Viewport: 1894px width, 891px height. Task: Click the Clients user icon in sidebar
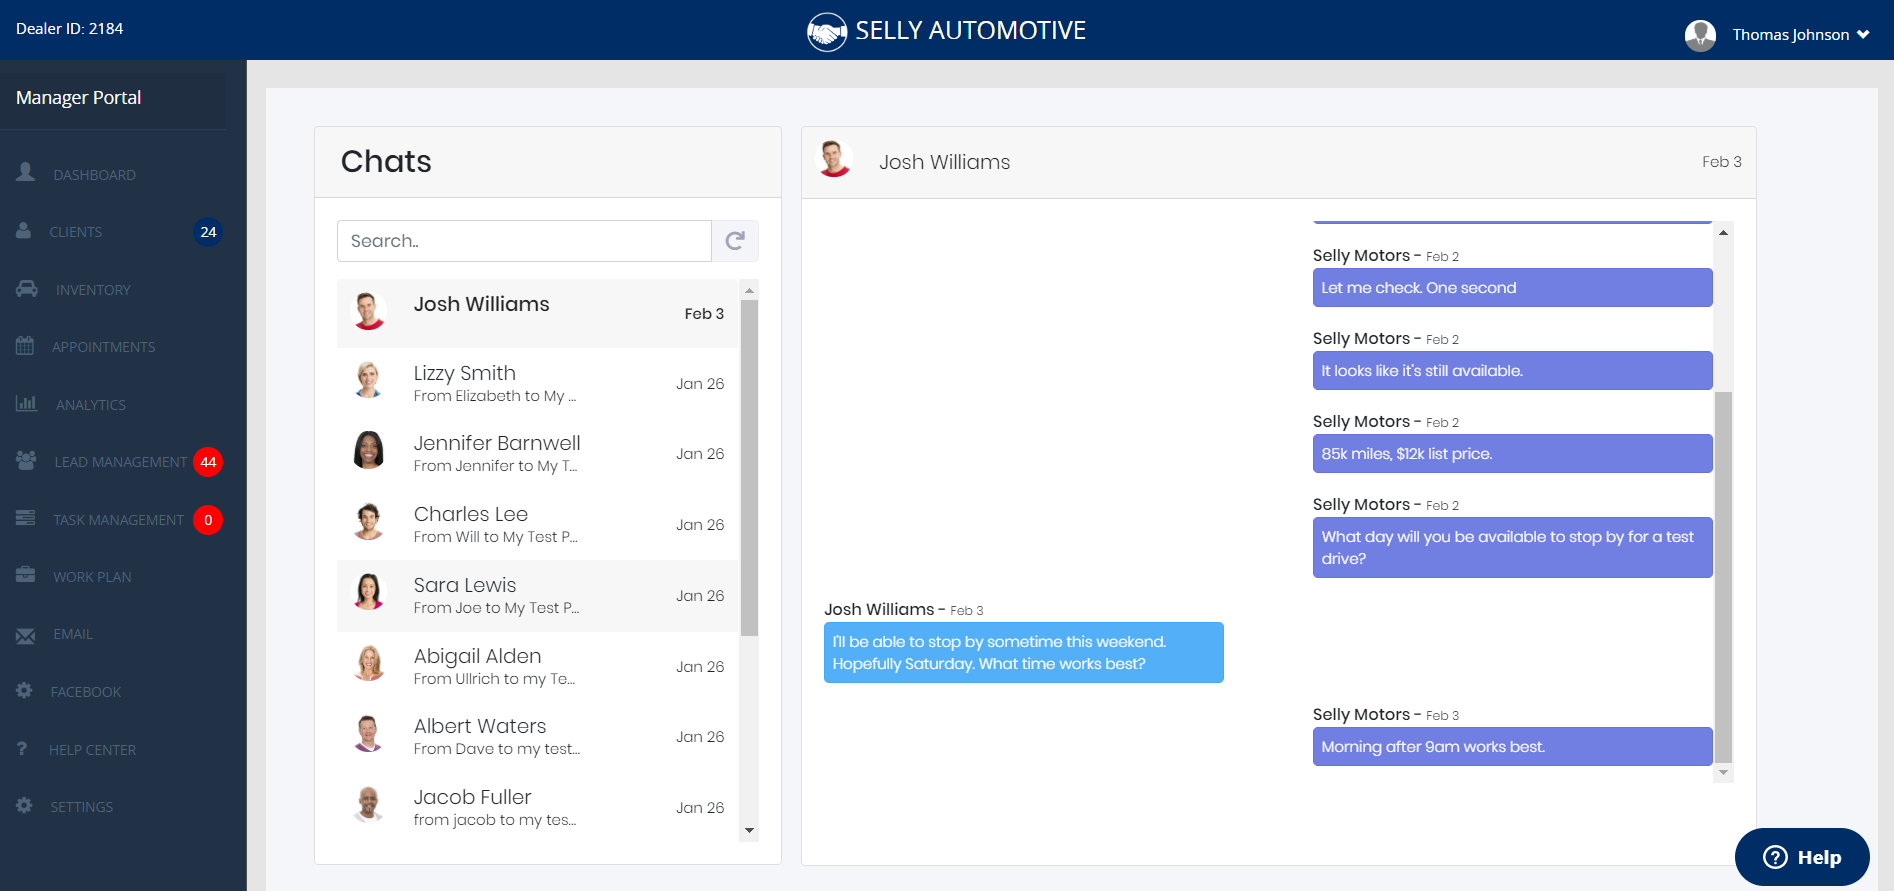24,231
